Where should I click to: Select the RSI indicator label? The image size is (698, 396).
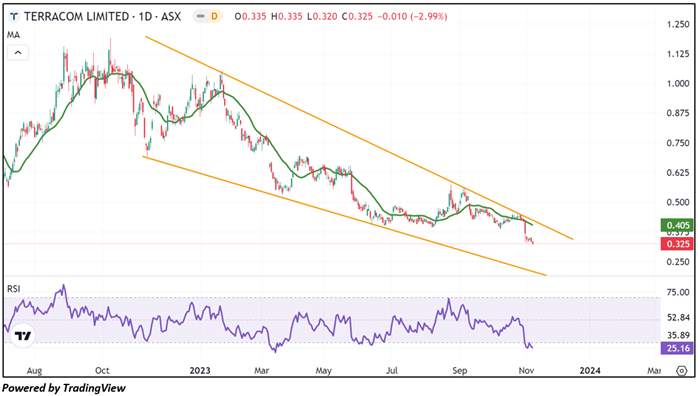(14, 289)
